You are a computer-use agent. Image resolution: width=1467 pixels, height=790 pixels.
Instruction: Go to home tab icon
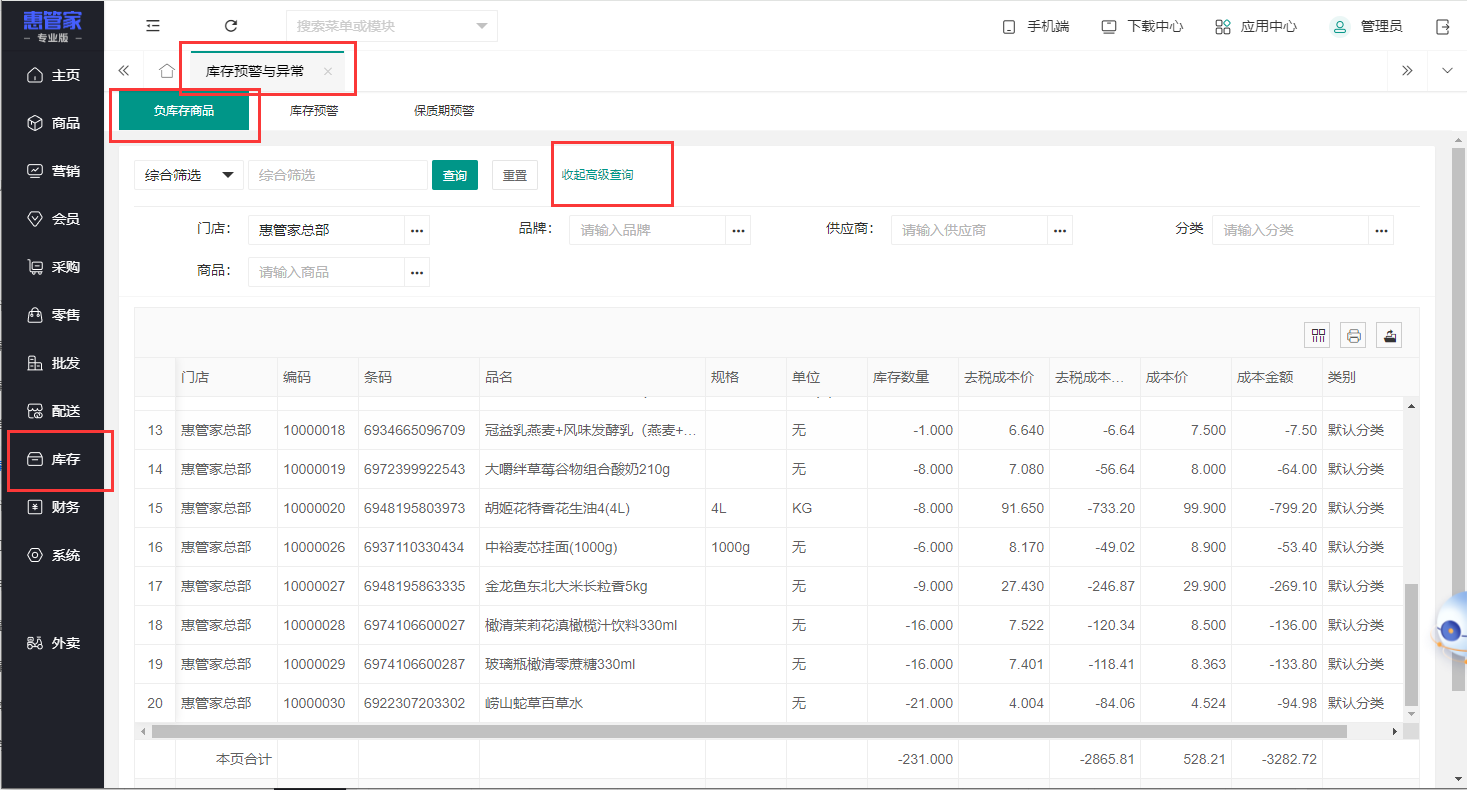click(167, 71)
